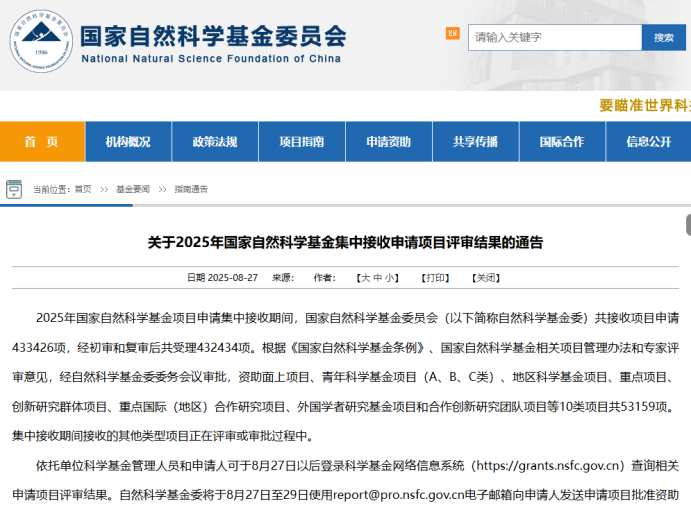The height and width of the screenshot is (511, 691).
Task: Open the 国际合作 navigation menu
Action: [x=561, y=142]
